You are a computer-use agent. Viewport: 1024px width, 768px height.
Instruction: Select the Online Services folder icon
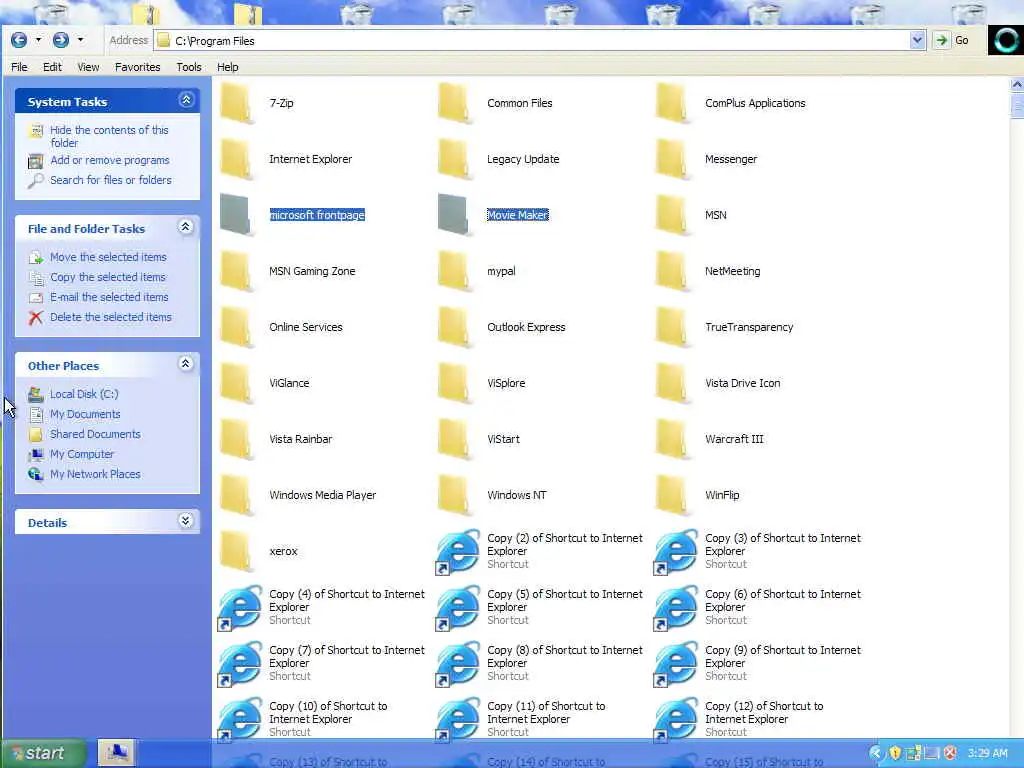click(237, 327)
